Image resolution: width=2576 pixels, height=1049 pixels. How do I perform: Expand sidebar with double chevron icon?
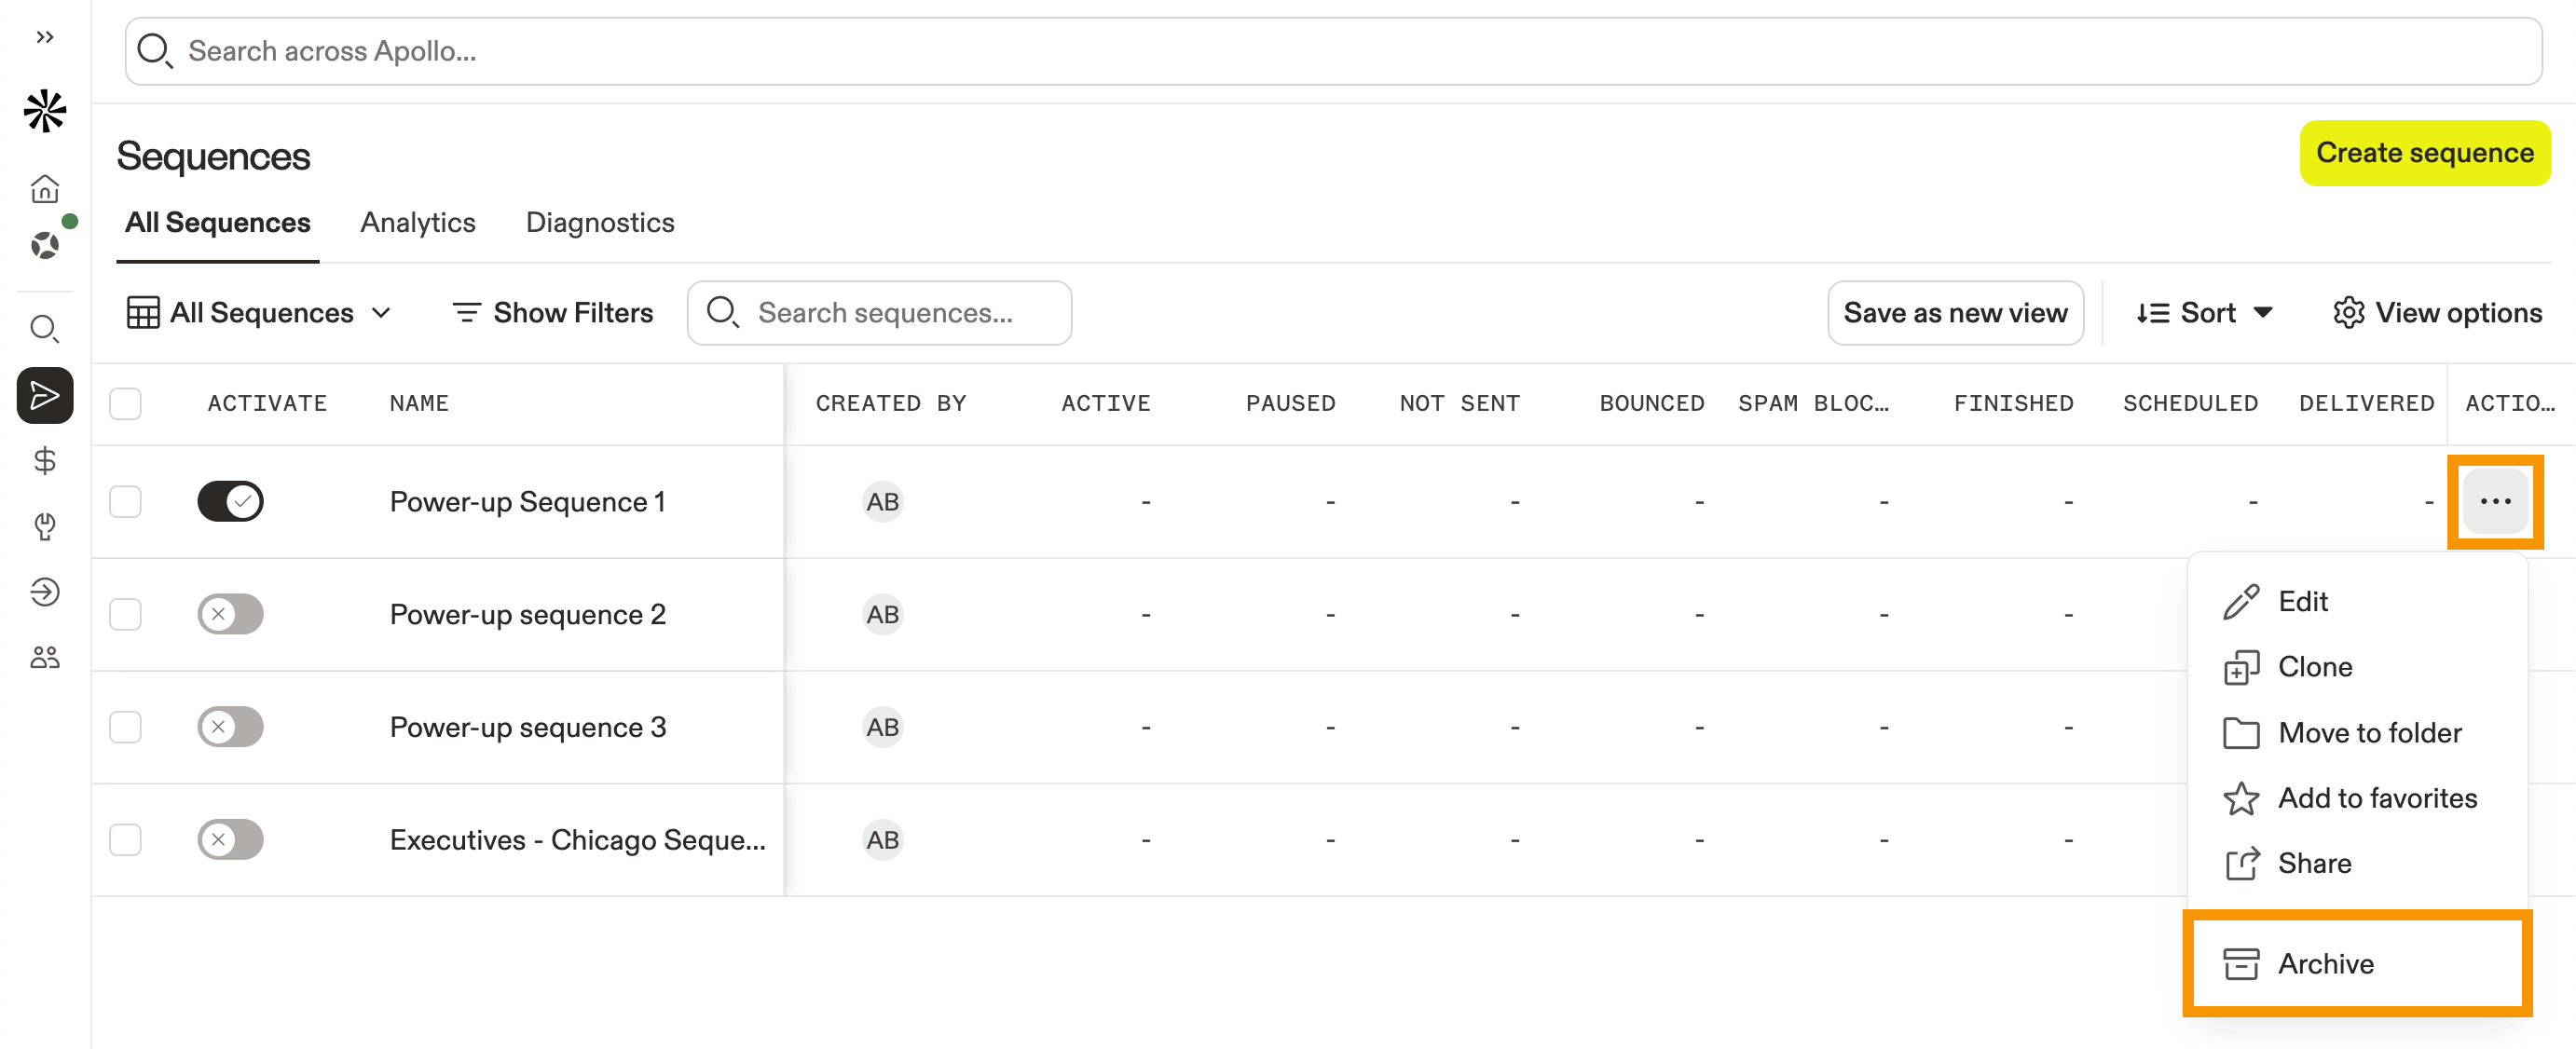[x=45, y=37]
